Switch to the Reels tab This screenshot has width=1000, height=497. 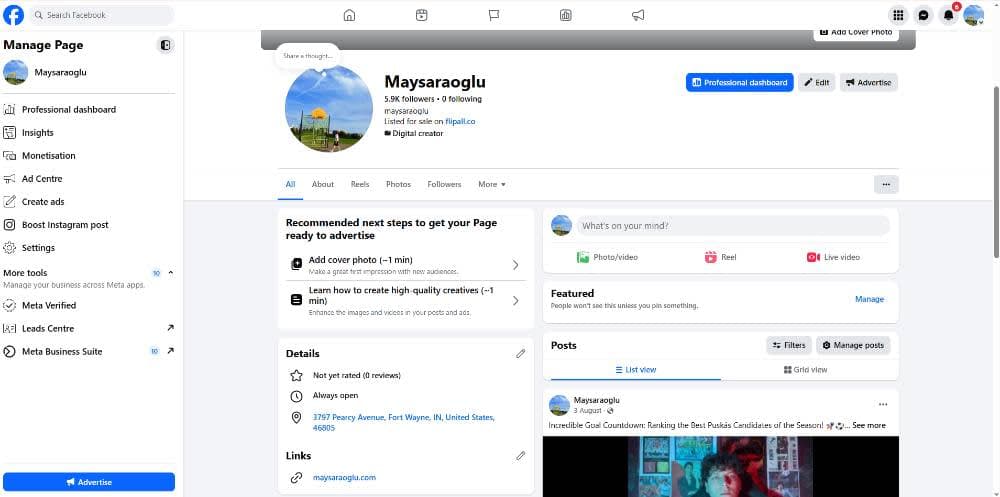[x=360, y=184]
